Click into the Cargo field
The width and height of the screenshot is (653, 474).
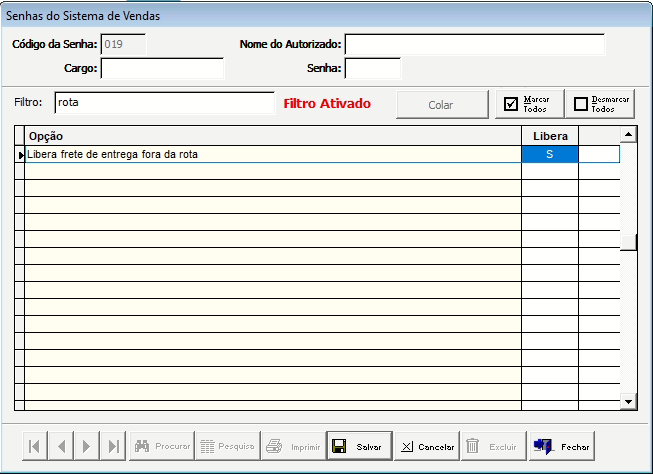tap(162, 68)
